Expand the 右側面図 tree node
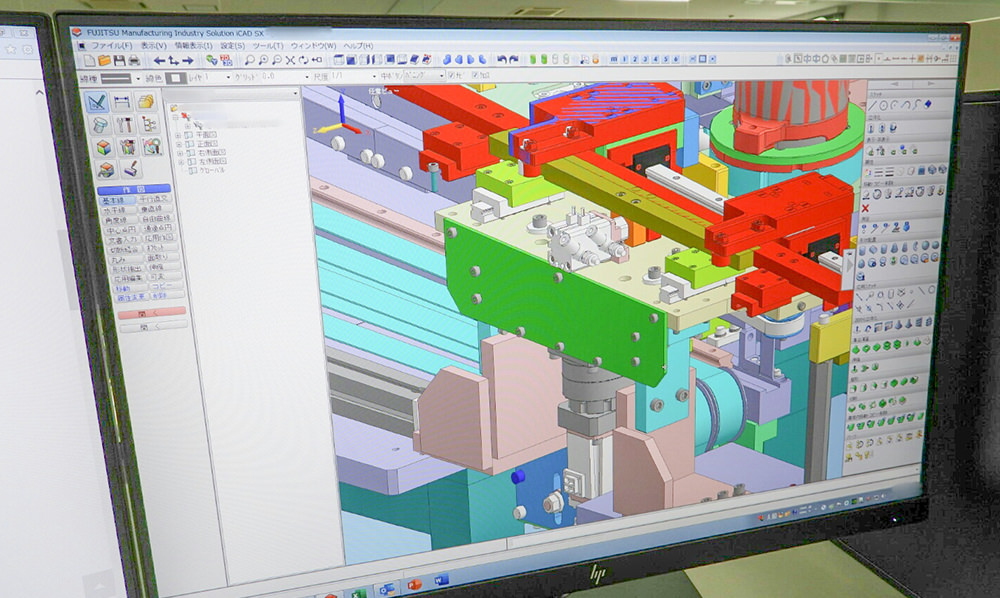1000x598 pixels. click(x=180, y=153)
